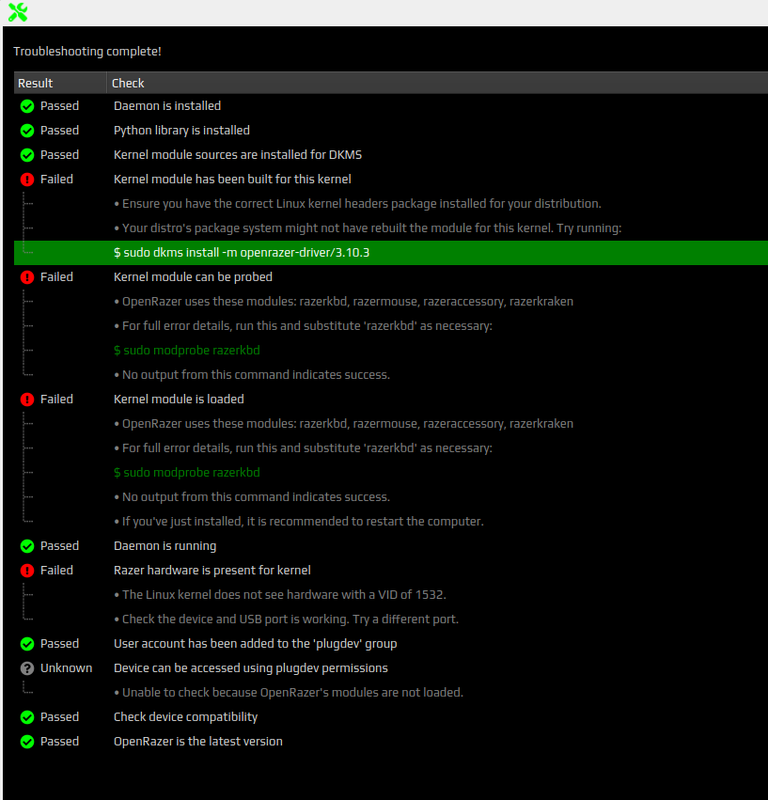Image resolution: width=768 pixels, height=800 pixels.
Task: Select 'Kernel module can be probed' row
Action: click(x=391, y=277)
